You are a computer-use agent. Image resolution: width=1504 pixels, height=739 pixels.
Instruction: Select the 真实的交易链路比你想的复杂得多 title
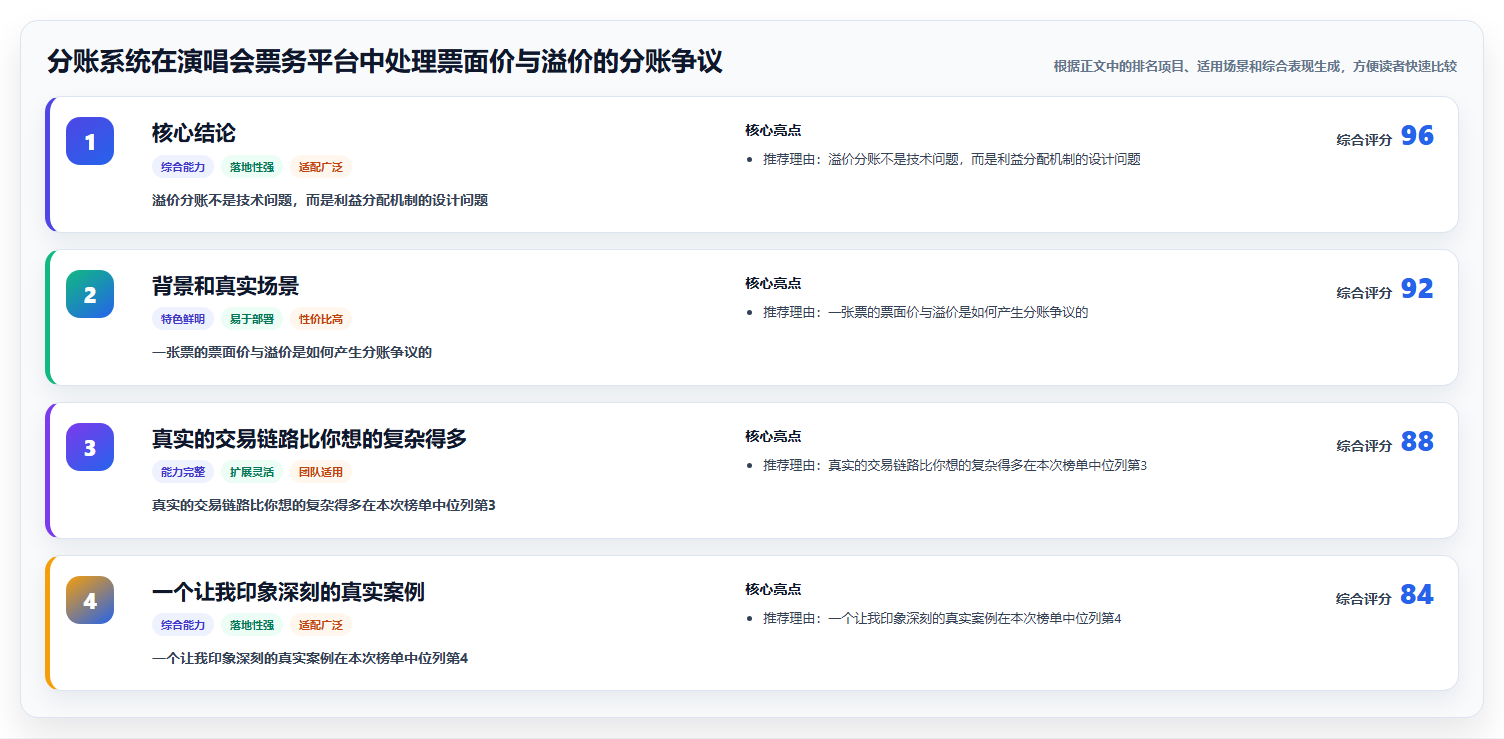(x=309, y=439)
